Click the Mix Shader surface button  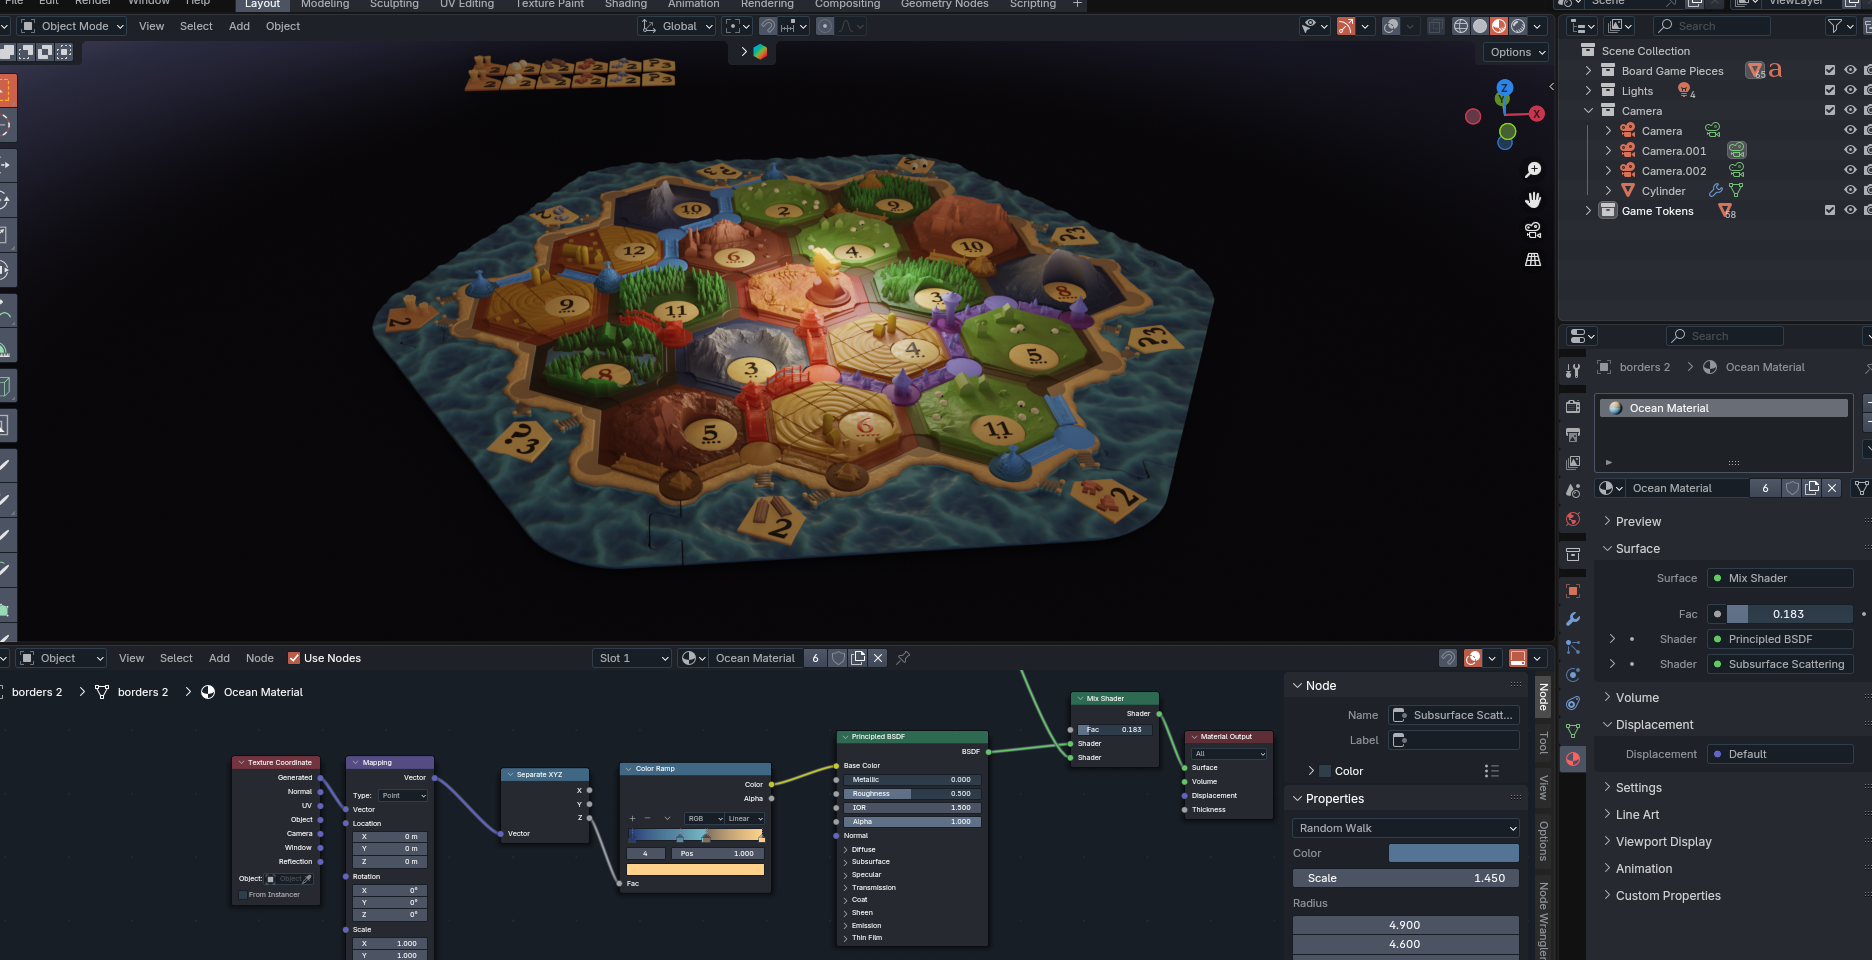(1780, 578)
